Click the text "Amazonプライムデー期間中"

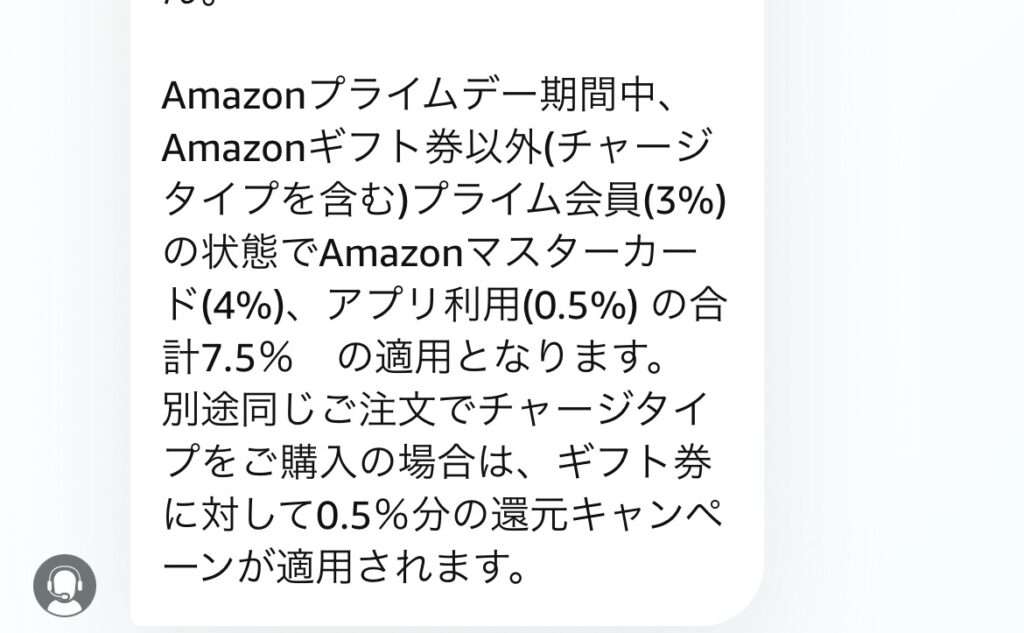pos(409,97)
